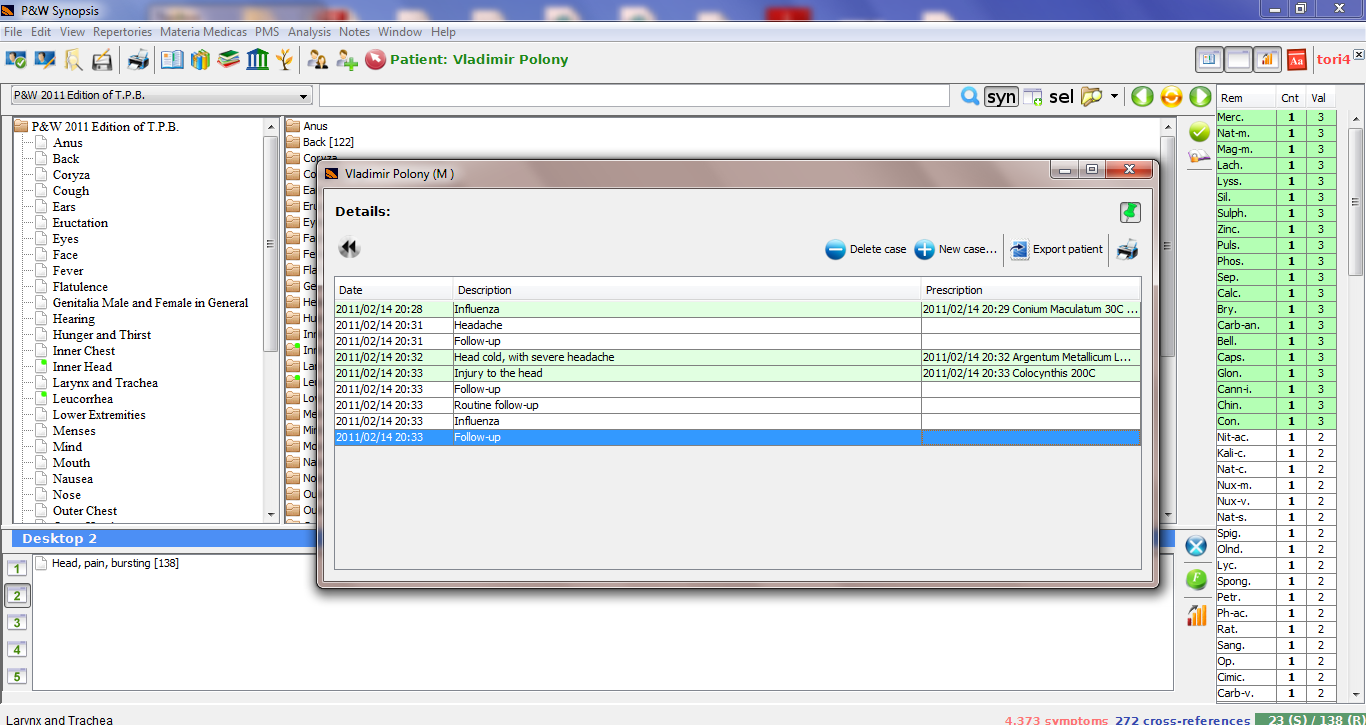Click the rewind double-arrow icon in patient dialog
Image resolution: width=1366 pixels, height=725 pixels.
(x=349, y=249)
